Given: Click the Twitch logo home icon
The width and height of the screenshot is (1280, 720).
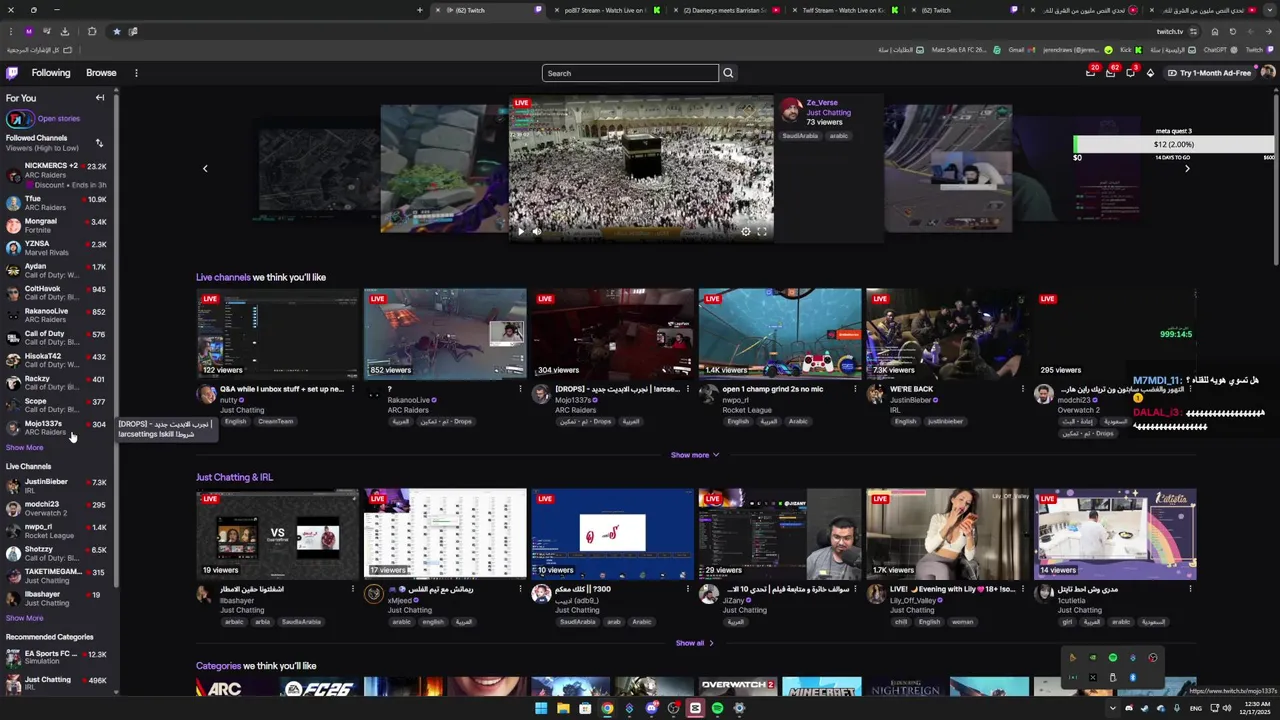Looking at the screenshot, I should point(12,73).
